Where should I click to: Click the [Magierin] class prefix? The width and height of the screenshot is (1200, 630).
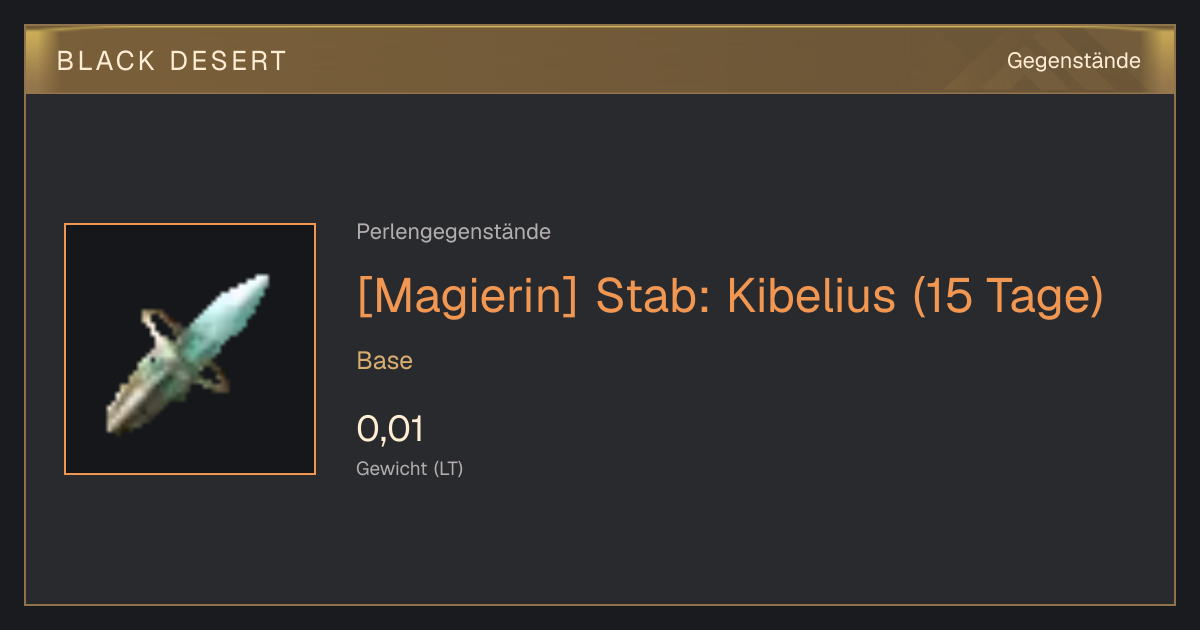(467, 296)
